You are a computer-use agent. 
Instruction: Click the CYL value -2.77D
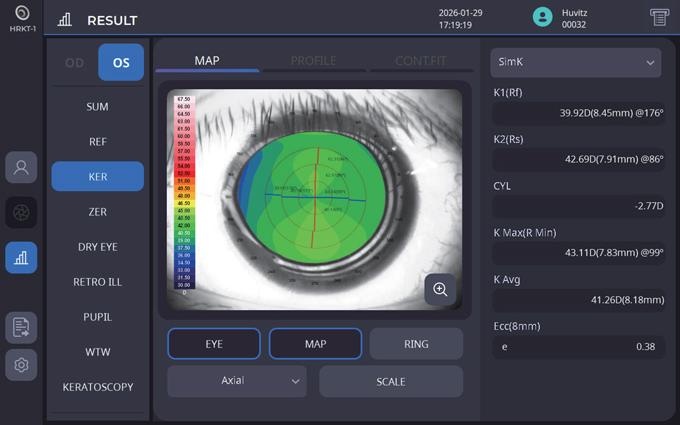pos(579,206)
